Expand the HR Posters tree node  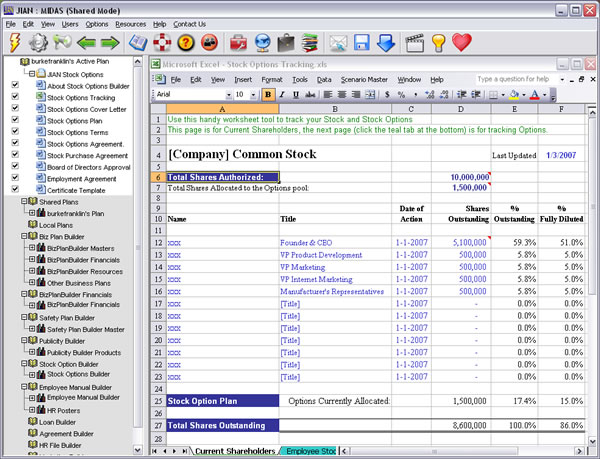coord(32,410)
